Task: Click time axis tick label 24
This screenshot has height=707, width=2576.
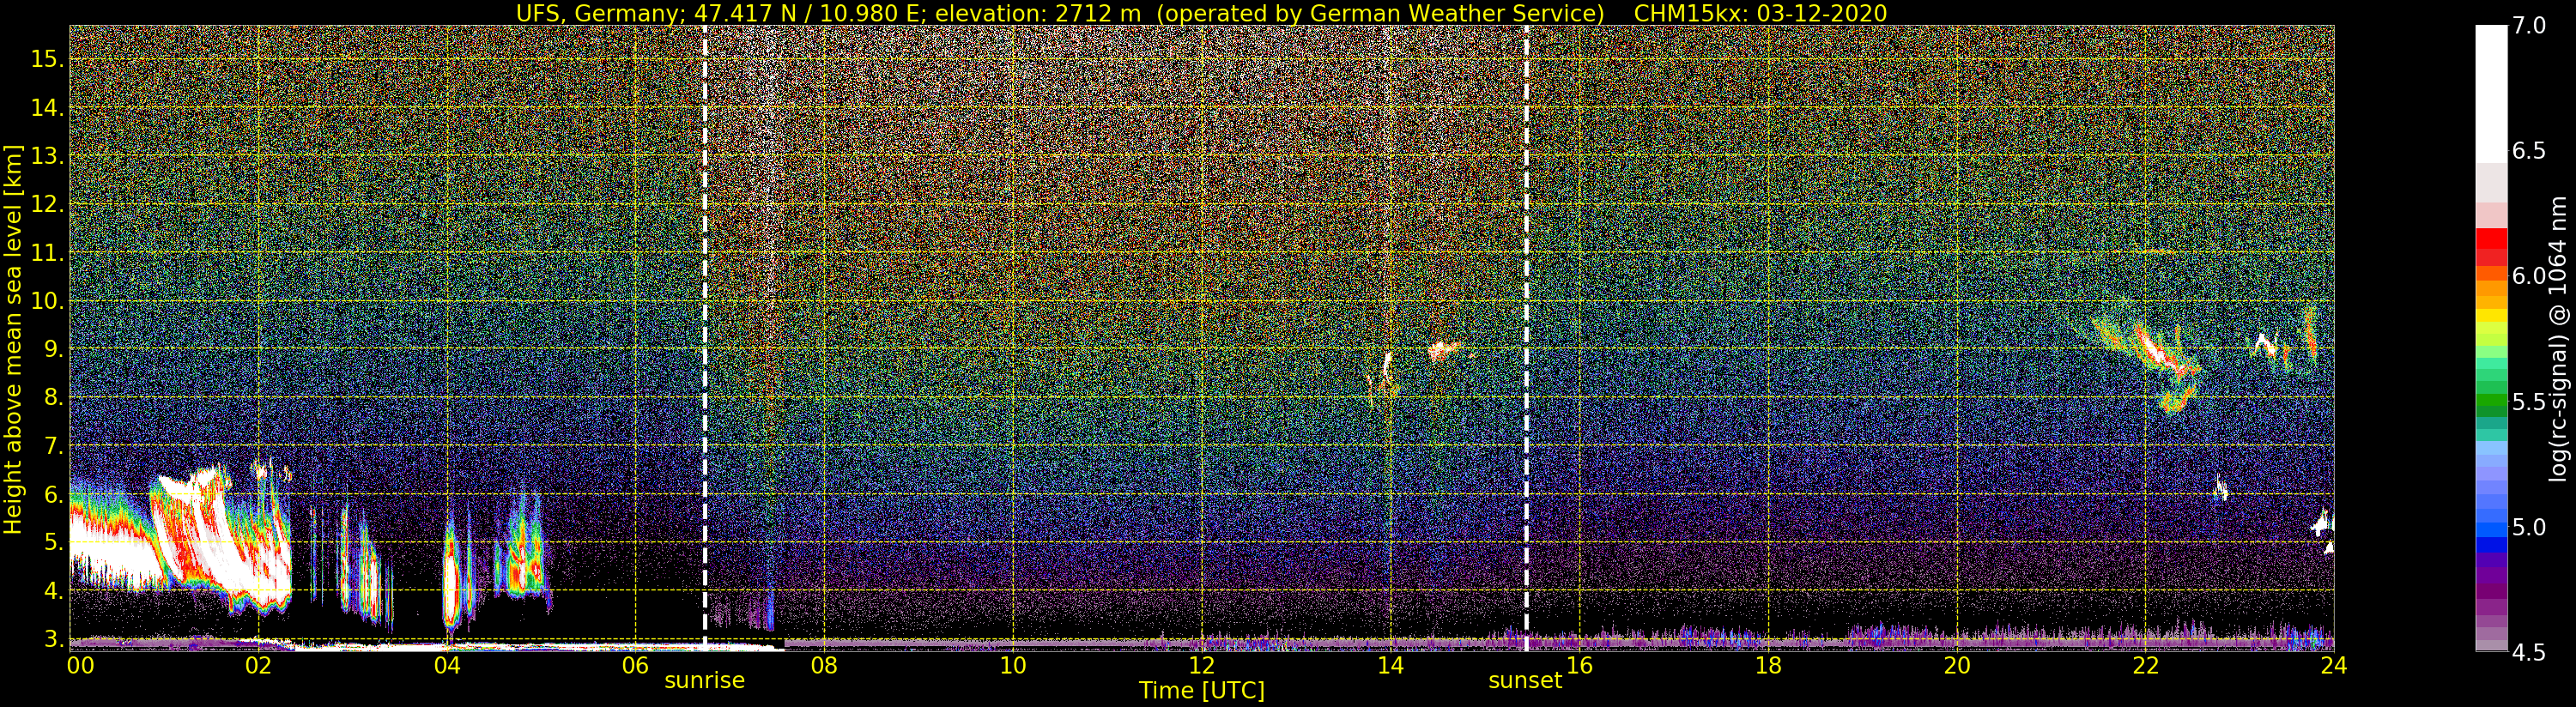Action: tap(2334, 665)
